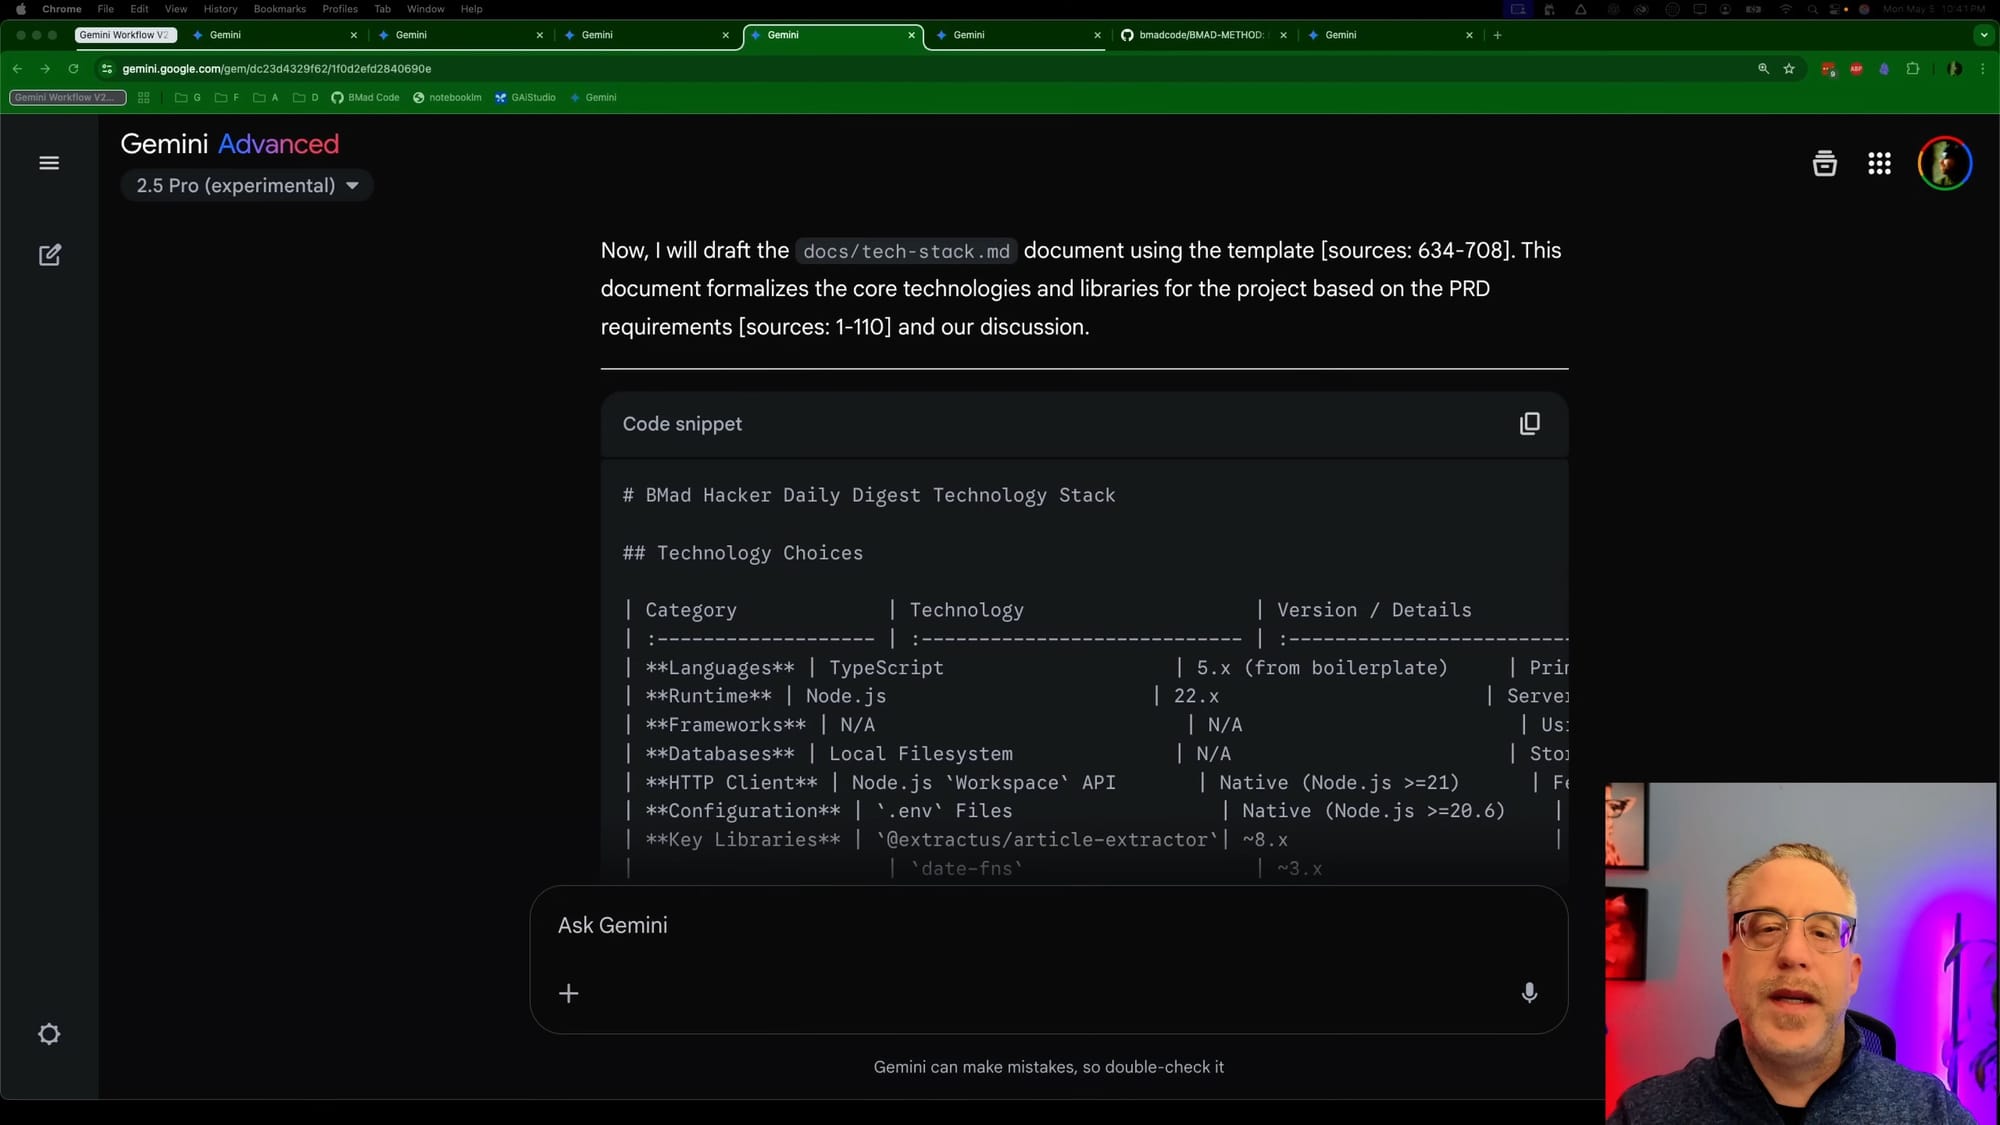The width and height of the screenshot is (2000, 1125).
Task: Open the Google apps grid
Action: point(1879,163)
